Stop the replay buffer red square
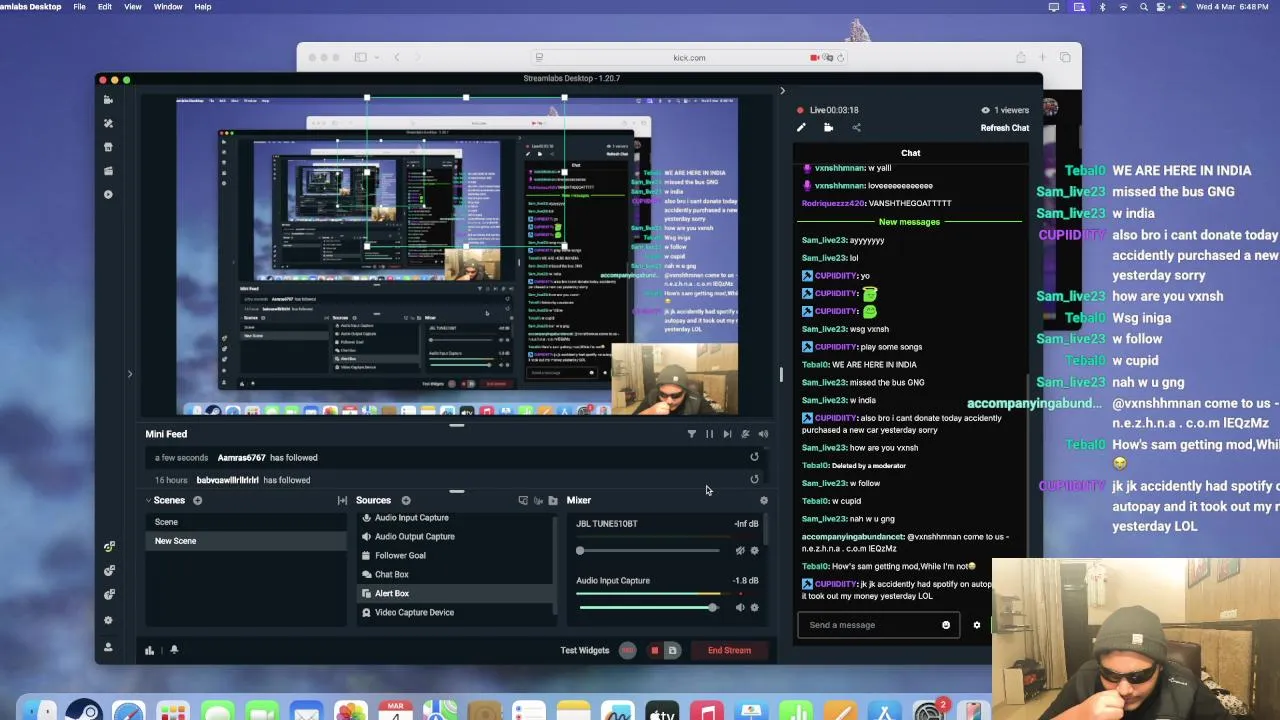The width and height of the screenshot is (1280, 720). 655,651
